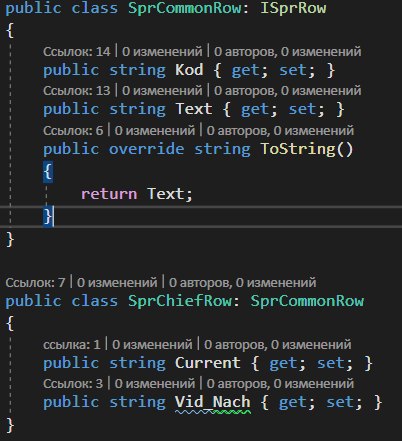This screenshot has height=441, width=402.
Task: Click '0 изменений' beside 'Ссылок: 13'
Action: tap(162, 91)
